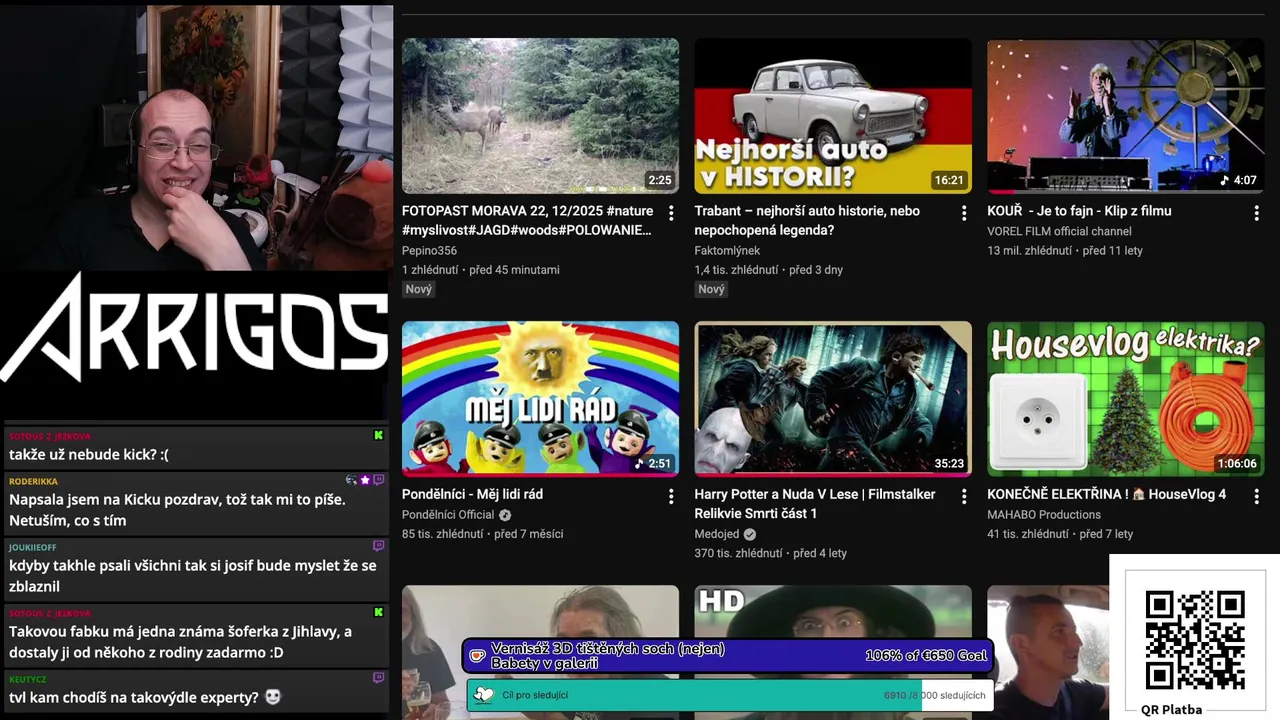
Task: Click the Vernisáž 3D tištěných soch goal bar
Action: (x=728, y=656)
